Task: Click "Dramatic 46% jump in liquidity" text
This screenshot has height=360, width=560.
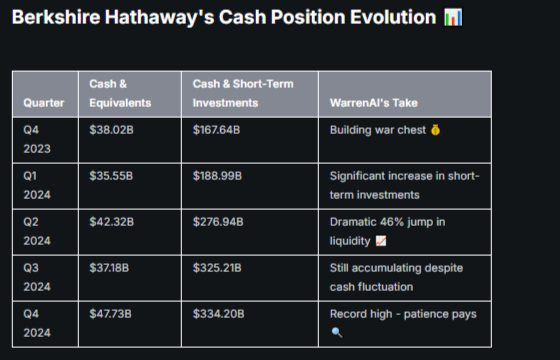Action: point(388,231)
